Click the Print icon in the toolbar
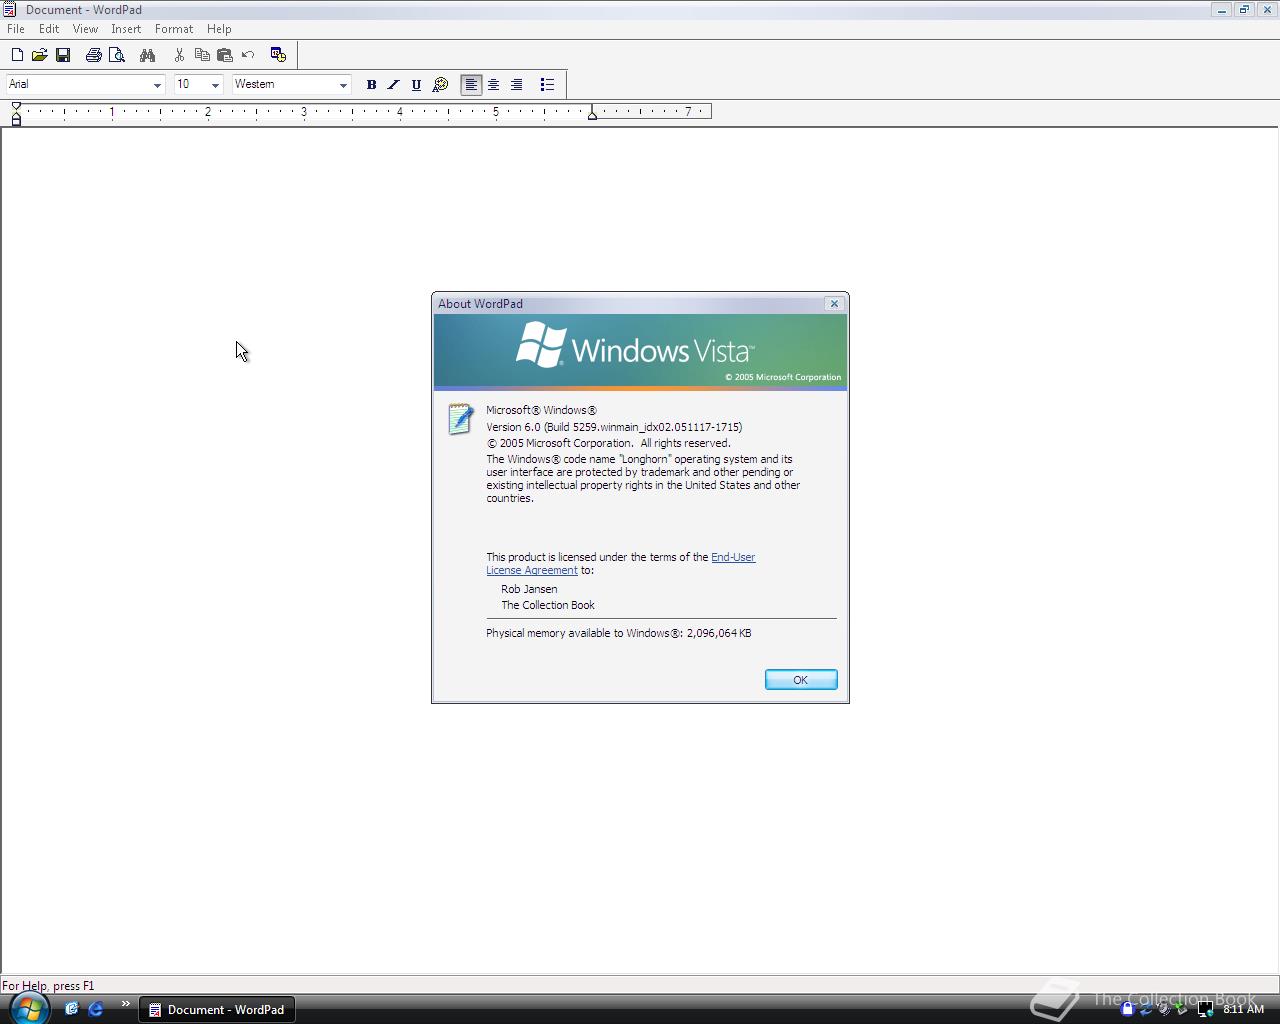Screen dimensions: 1280x1024 [94, 55]
